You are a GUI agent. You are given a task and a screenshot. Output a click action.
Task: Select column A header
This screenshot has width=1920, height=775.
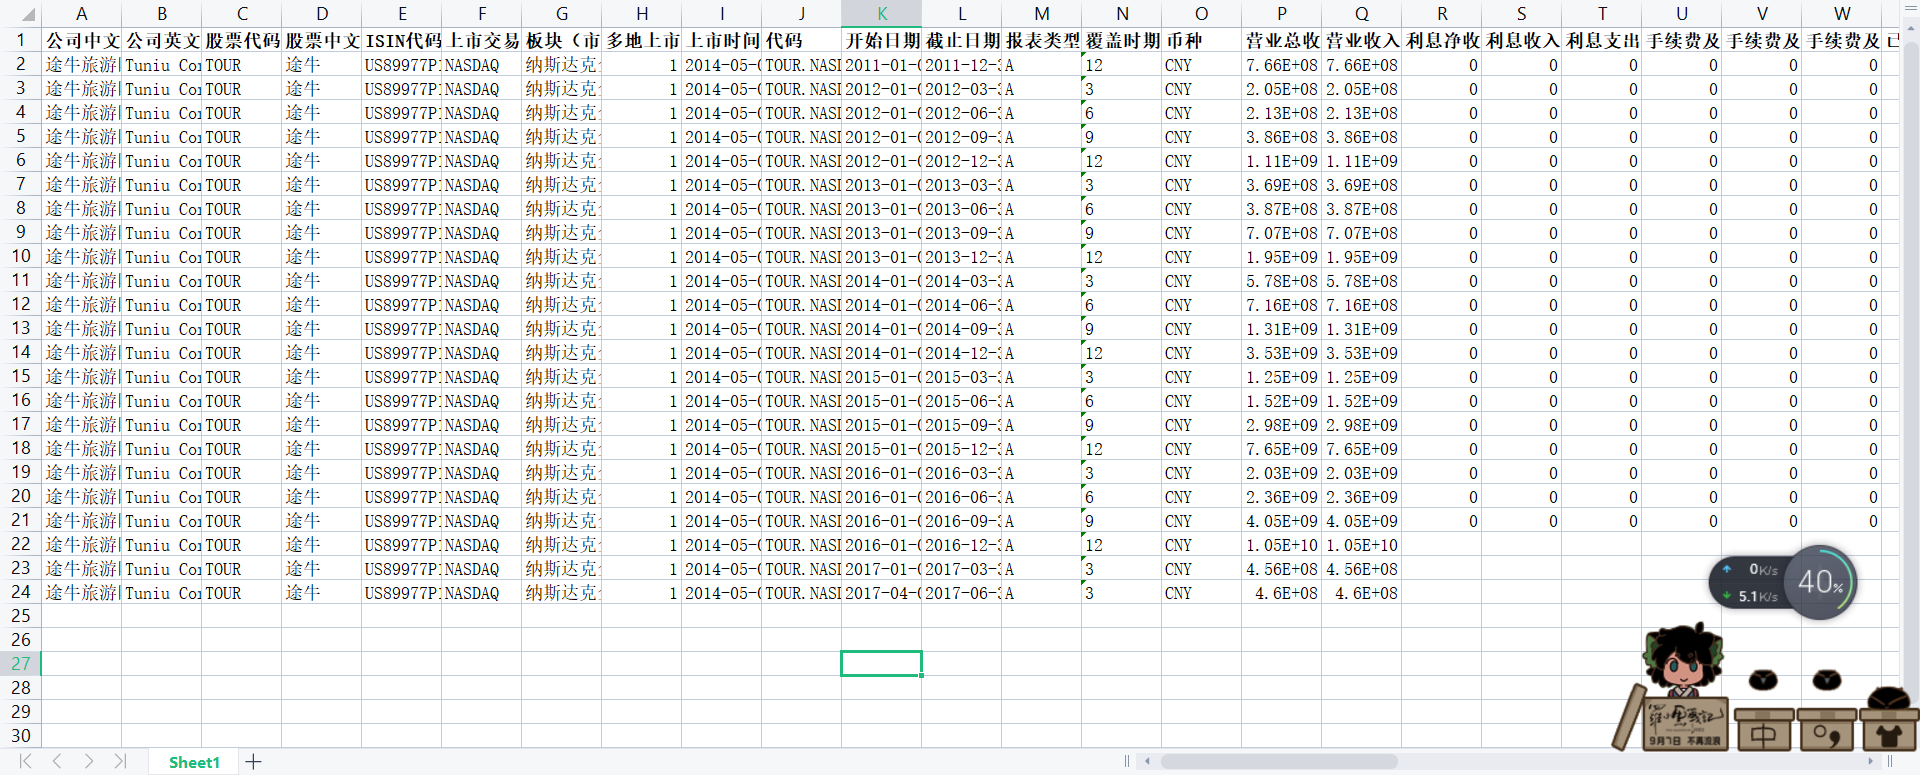click(x=81, y=14)
